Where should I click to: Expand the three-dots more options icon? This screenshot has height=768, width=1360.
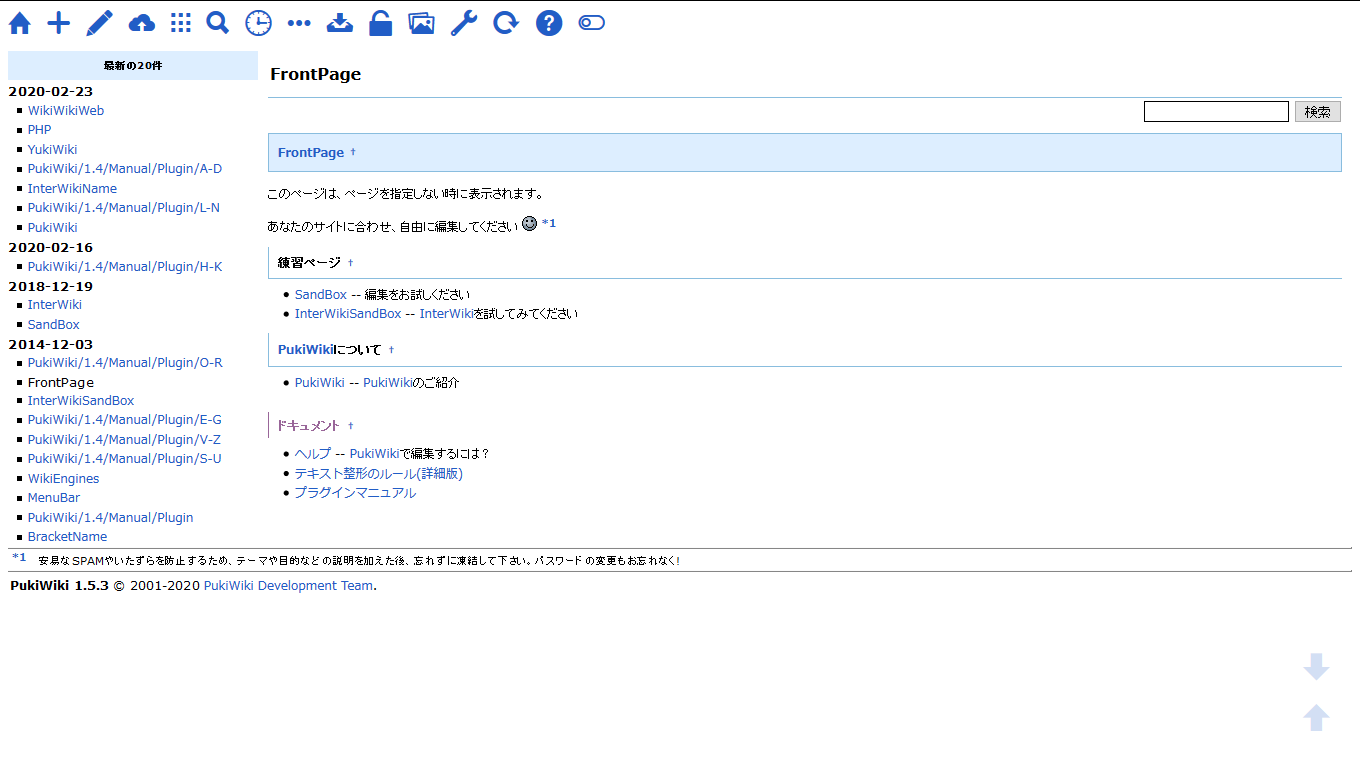coord(299,23)
